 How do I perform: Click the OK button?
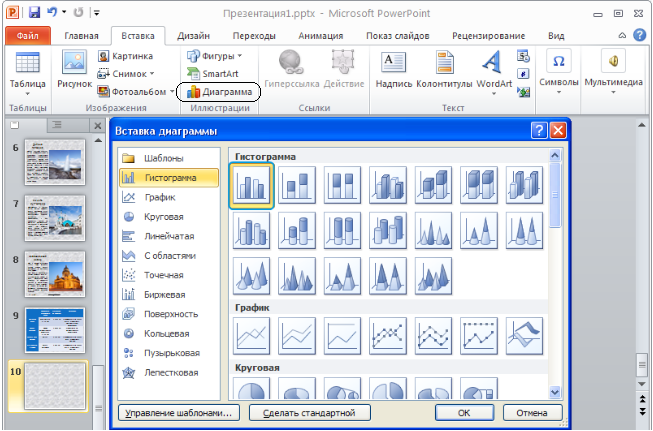[464, 413]
